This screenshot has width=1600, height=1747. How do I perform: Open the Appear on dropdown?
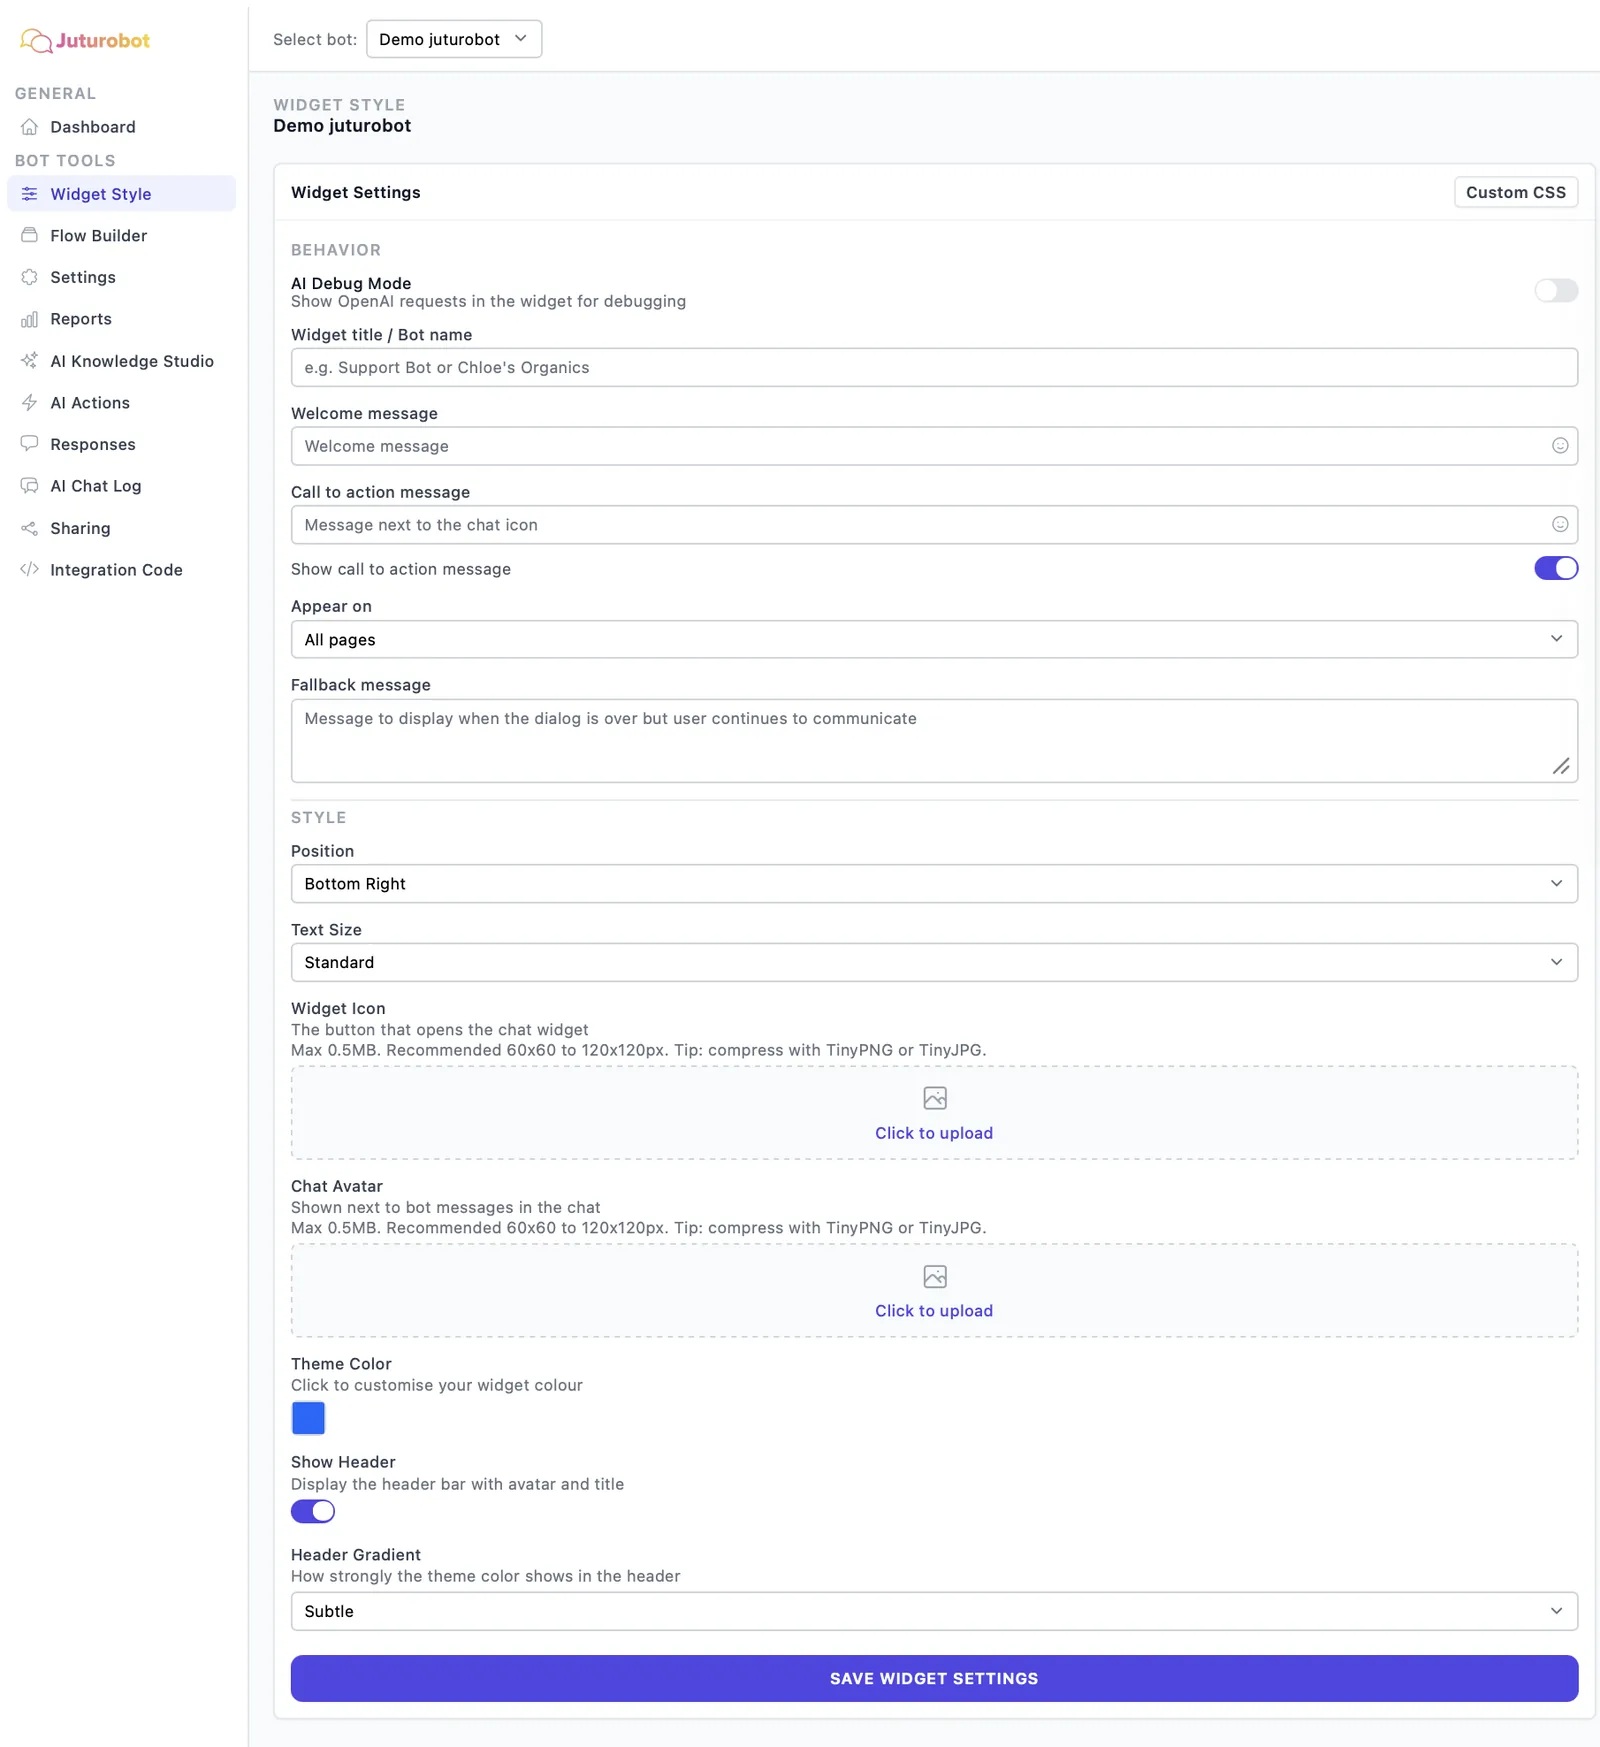click(934, 639)
